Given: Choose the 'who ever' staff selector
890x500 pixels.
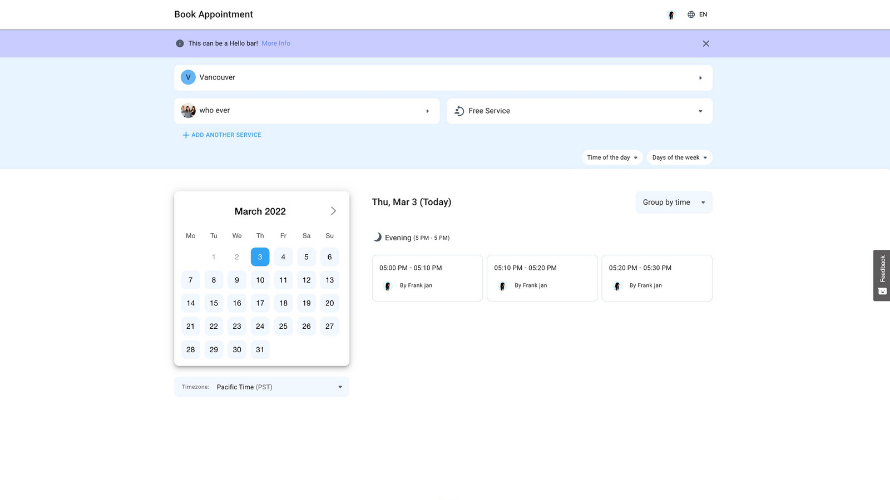Looking at the screenshot, I should (x=306, y=111).
